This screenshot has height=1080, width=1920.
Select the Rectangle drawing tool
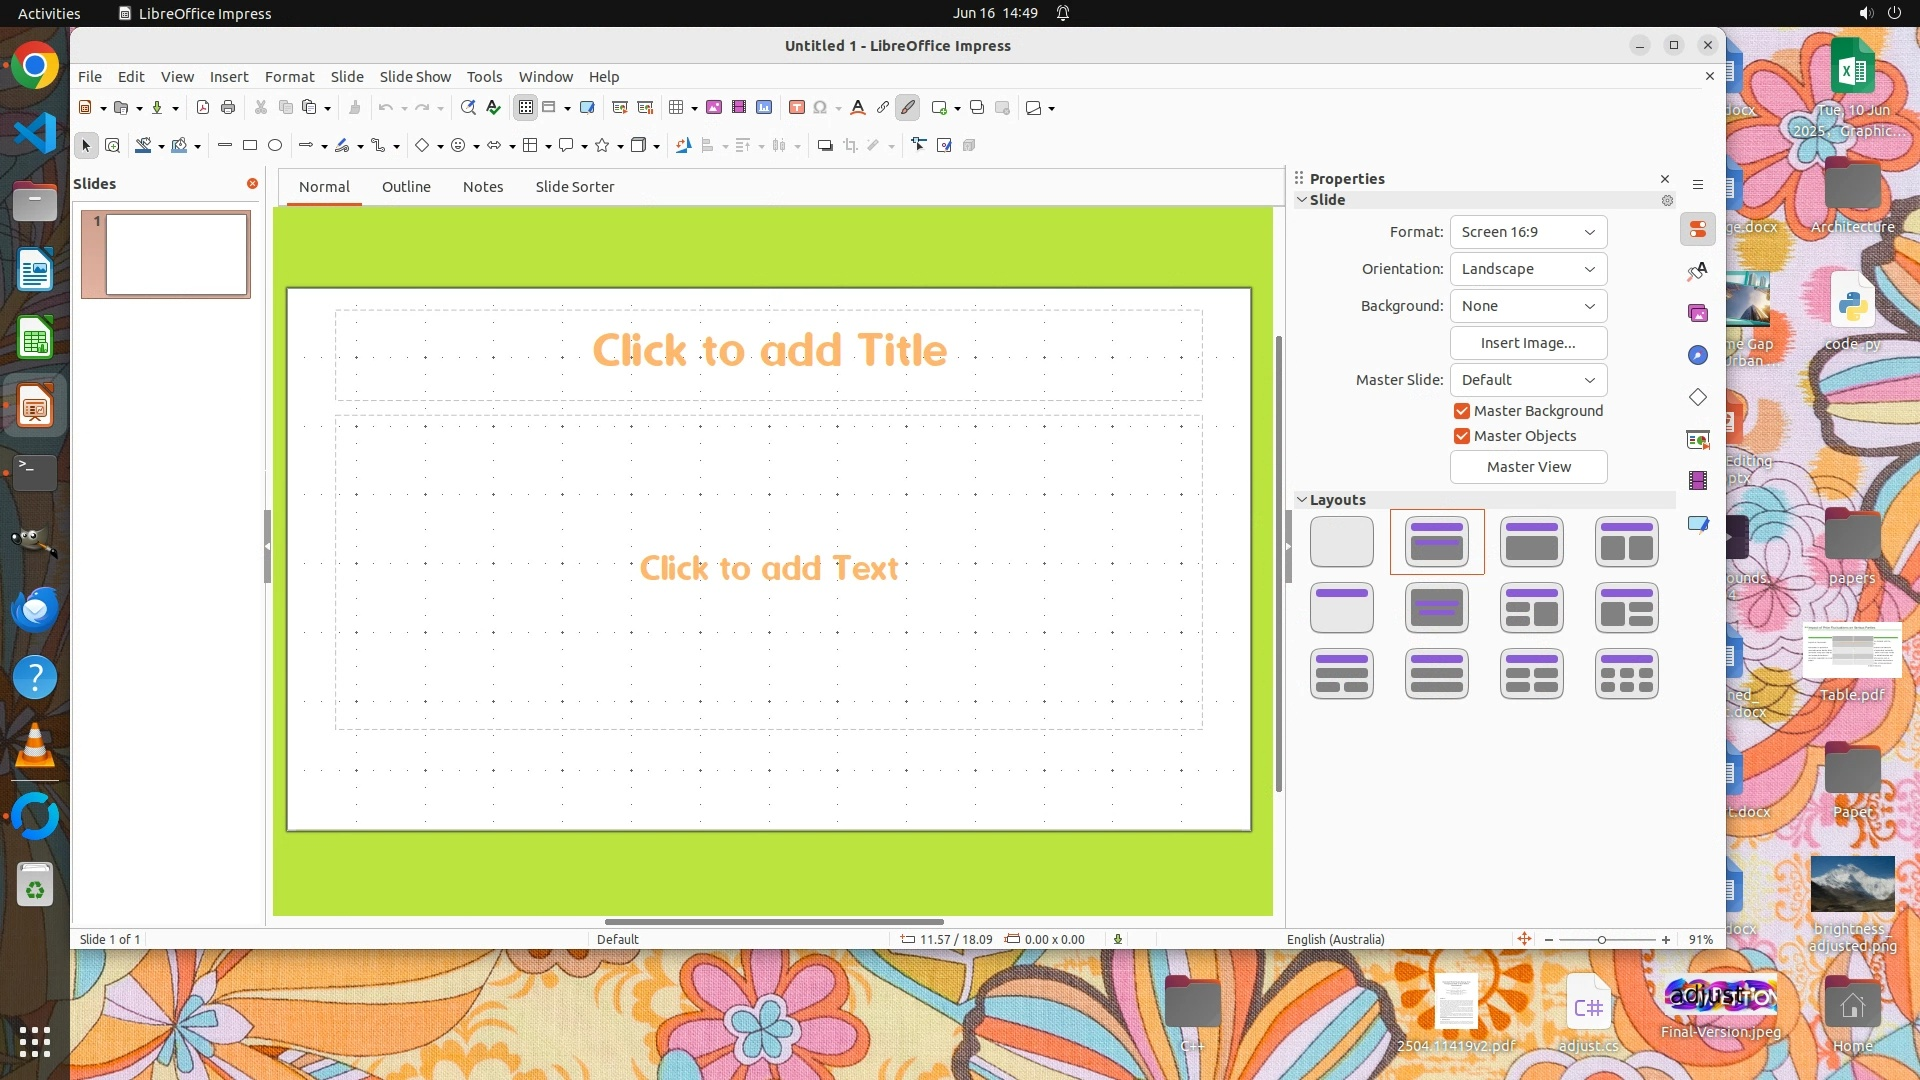tap(250, 146)
